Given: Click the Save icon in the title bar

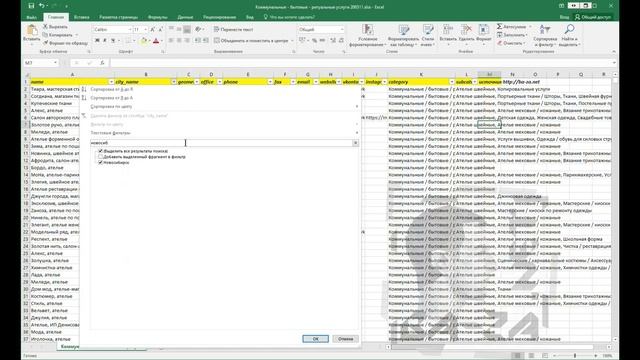Looking at the screenshot, I should (x=31, y=6).
